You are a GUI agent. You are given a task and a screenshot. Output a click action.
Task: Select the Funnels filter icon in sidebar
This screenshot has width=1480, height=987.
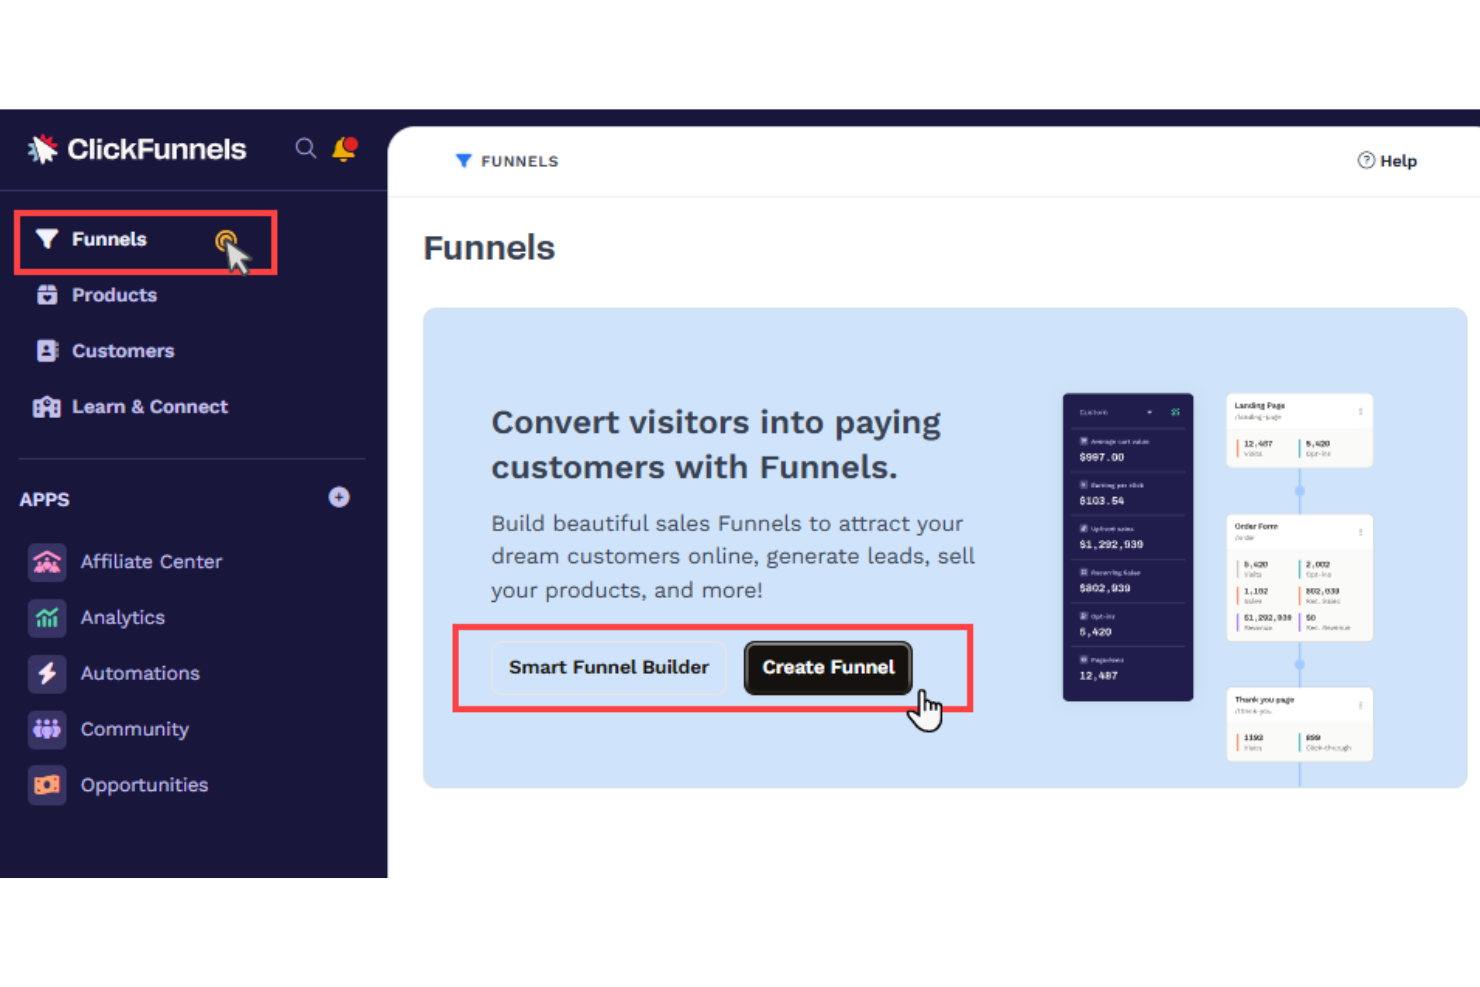(47, 239)
